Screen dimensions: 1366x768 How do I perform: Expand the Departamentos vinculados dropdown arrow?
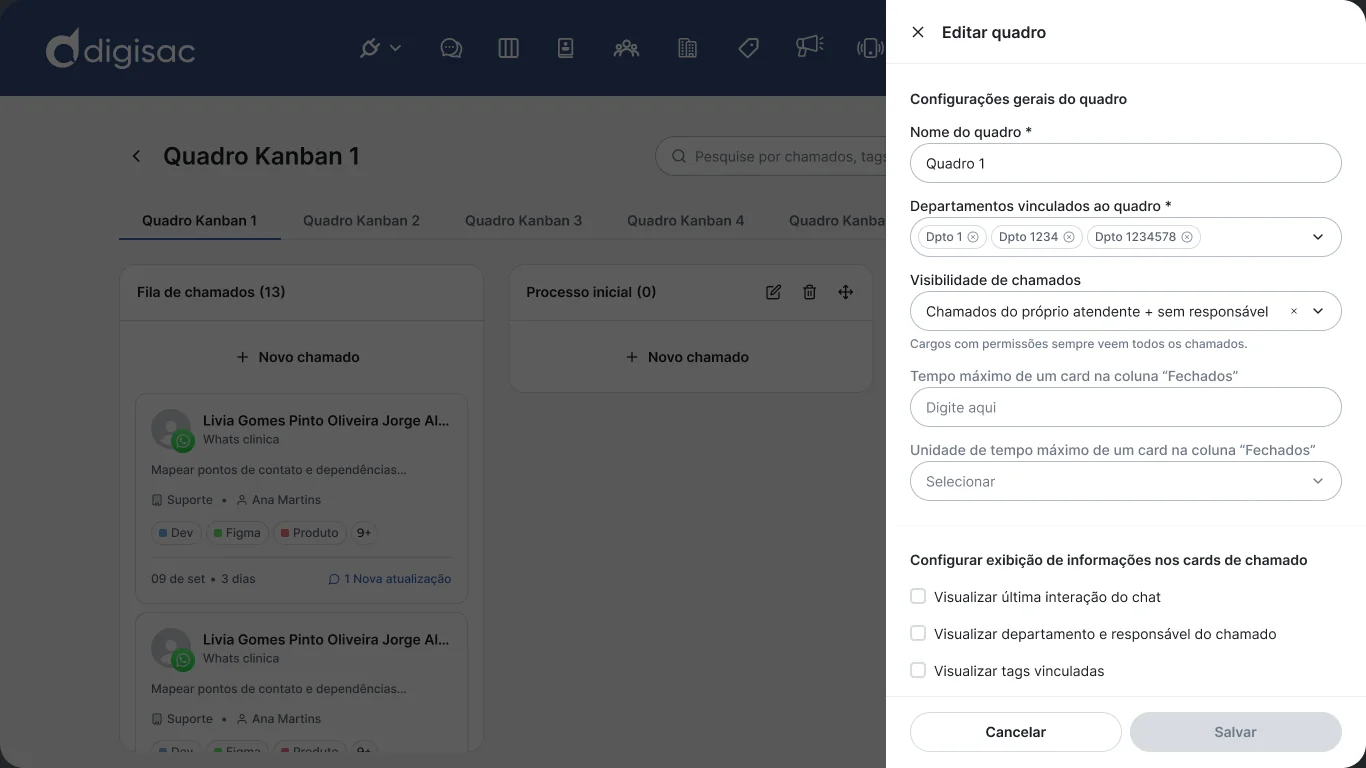(x=1318, y=237)
